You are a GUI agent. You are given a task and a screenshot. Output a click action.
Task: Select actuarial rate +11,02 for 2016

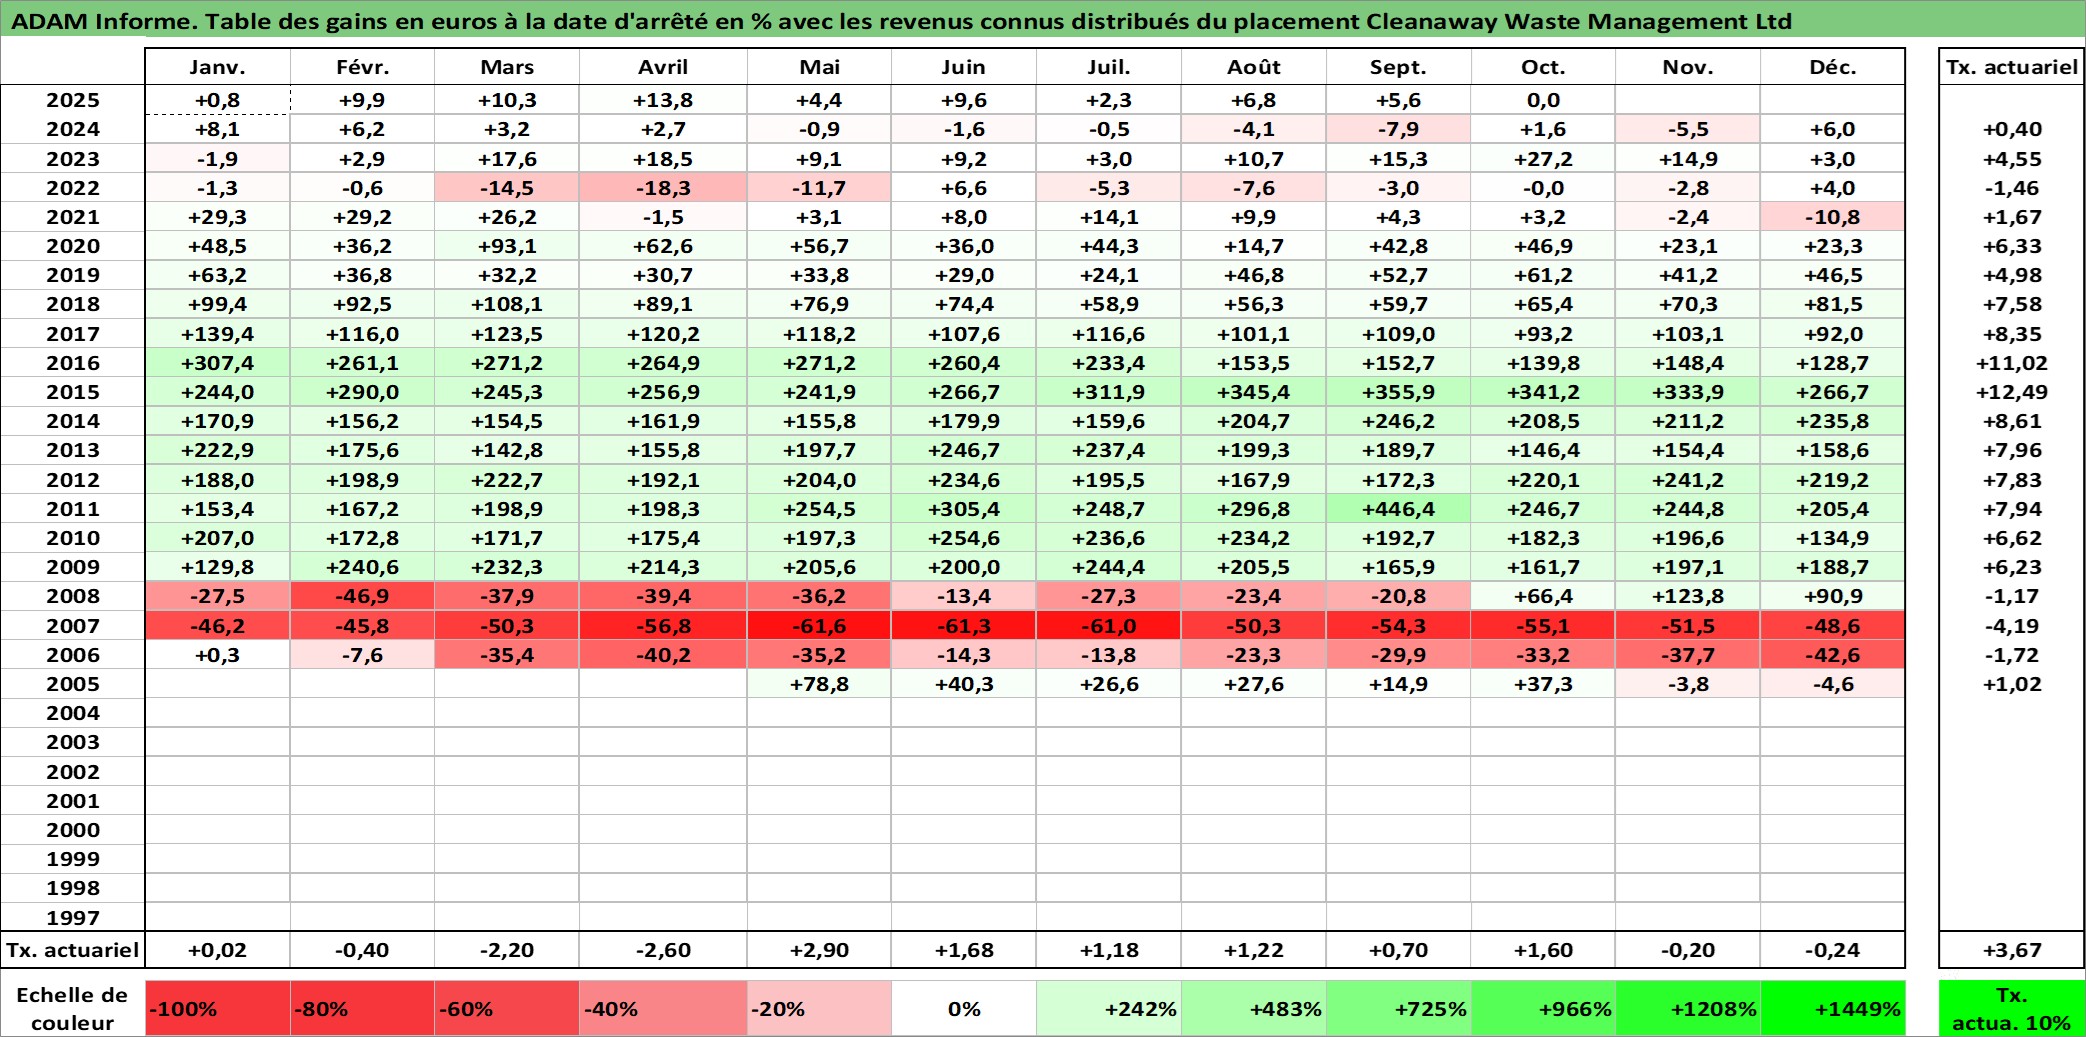[x=2012, y=363]
